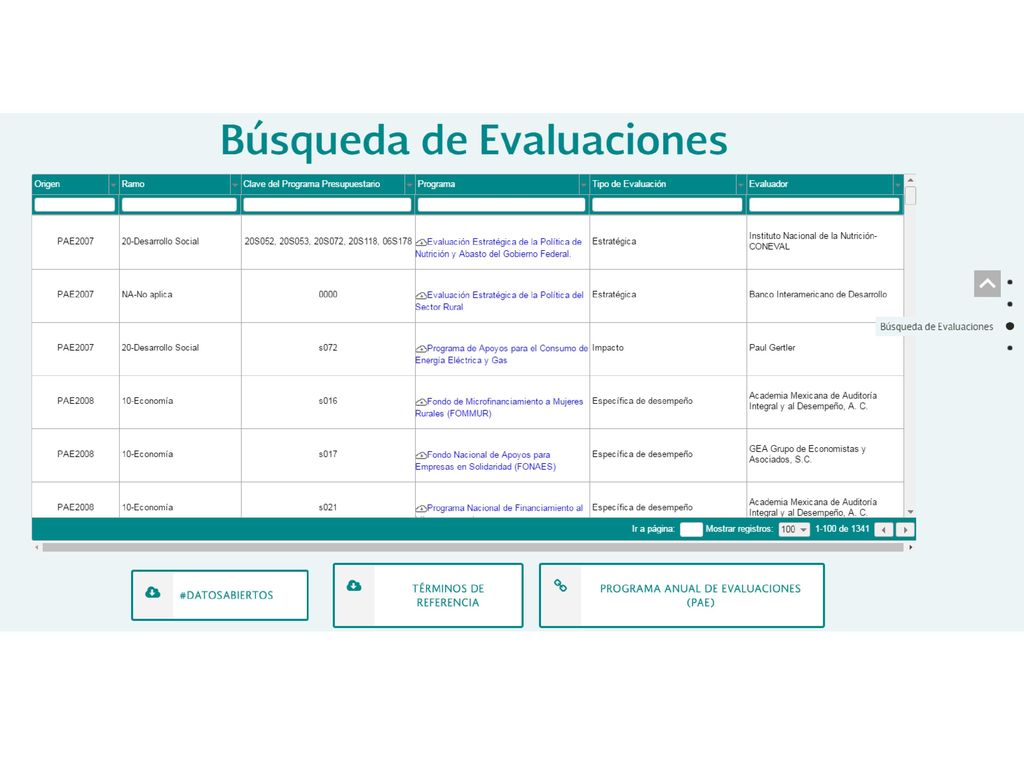The image size is (1024, 768).
Task: Go to the next page of results
Action: click(x=905, y=530)
